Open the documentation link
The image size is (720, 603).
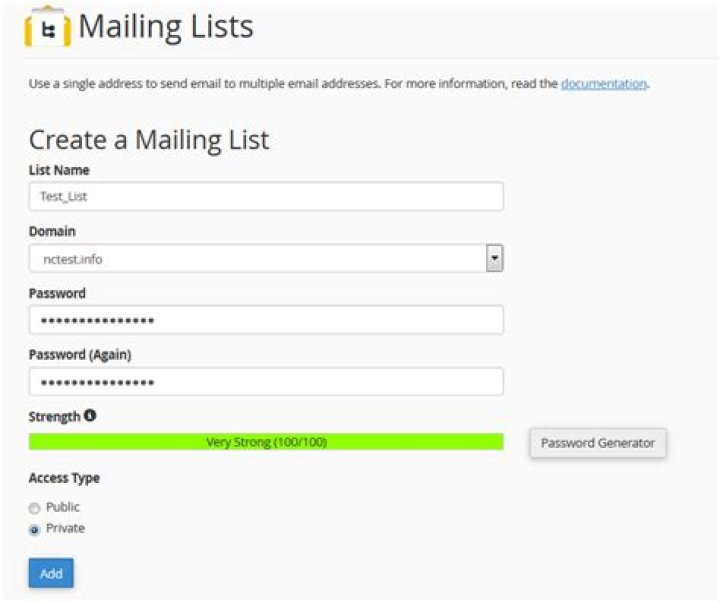pyautogui.click(x=604, y=84)
